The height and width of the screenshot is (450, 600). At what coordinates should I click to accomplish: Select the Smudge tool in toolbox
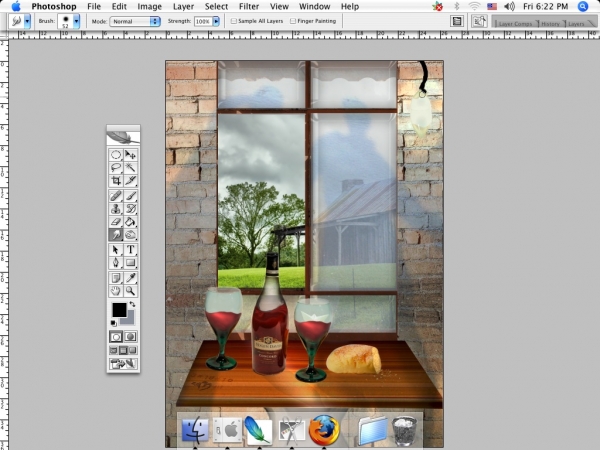click(x=116, y=235)
